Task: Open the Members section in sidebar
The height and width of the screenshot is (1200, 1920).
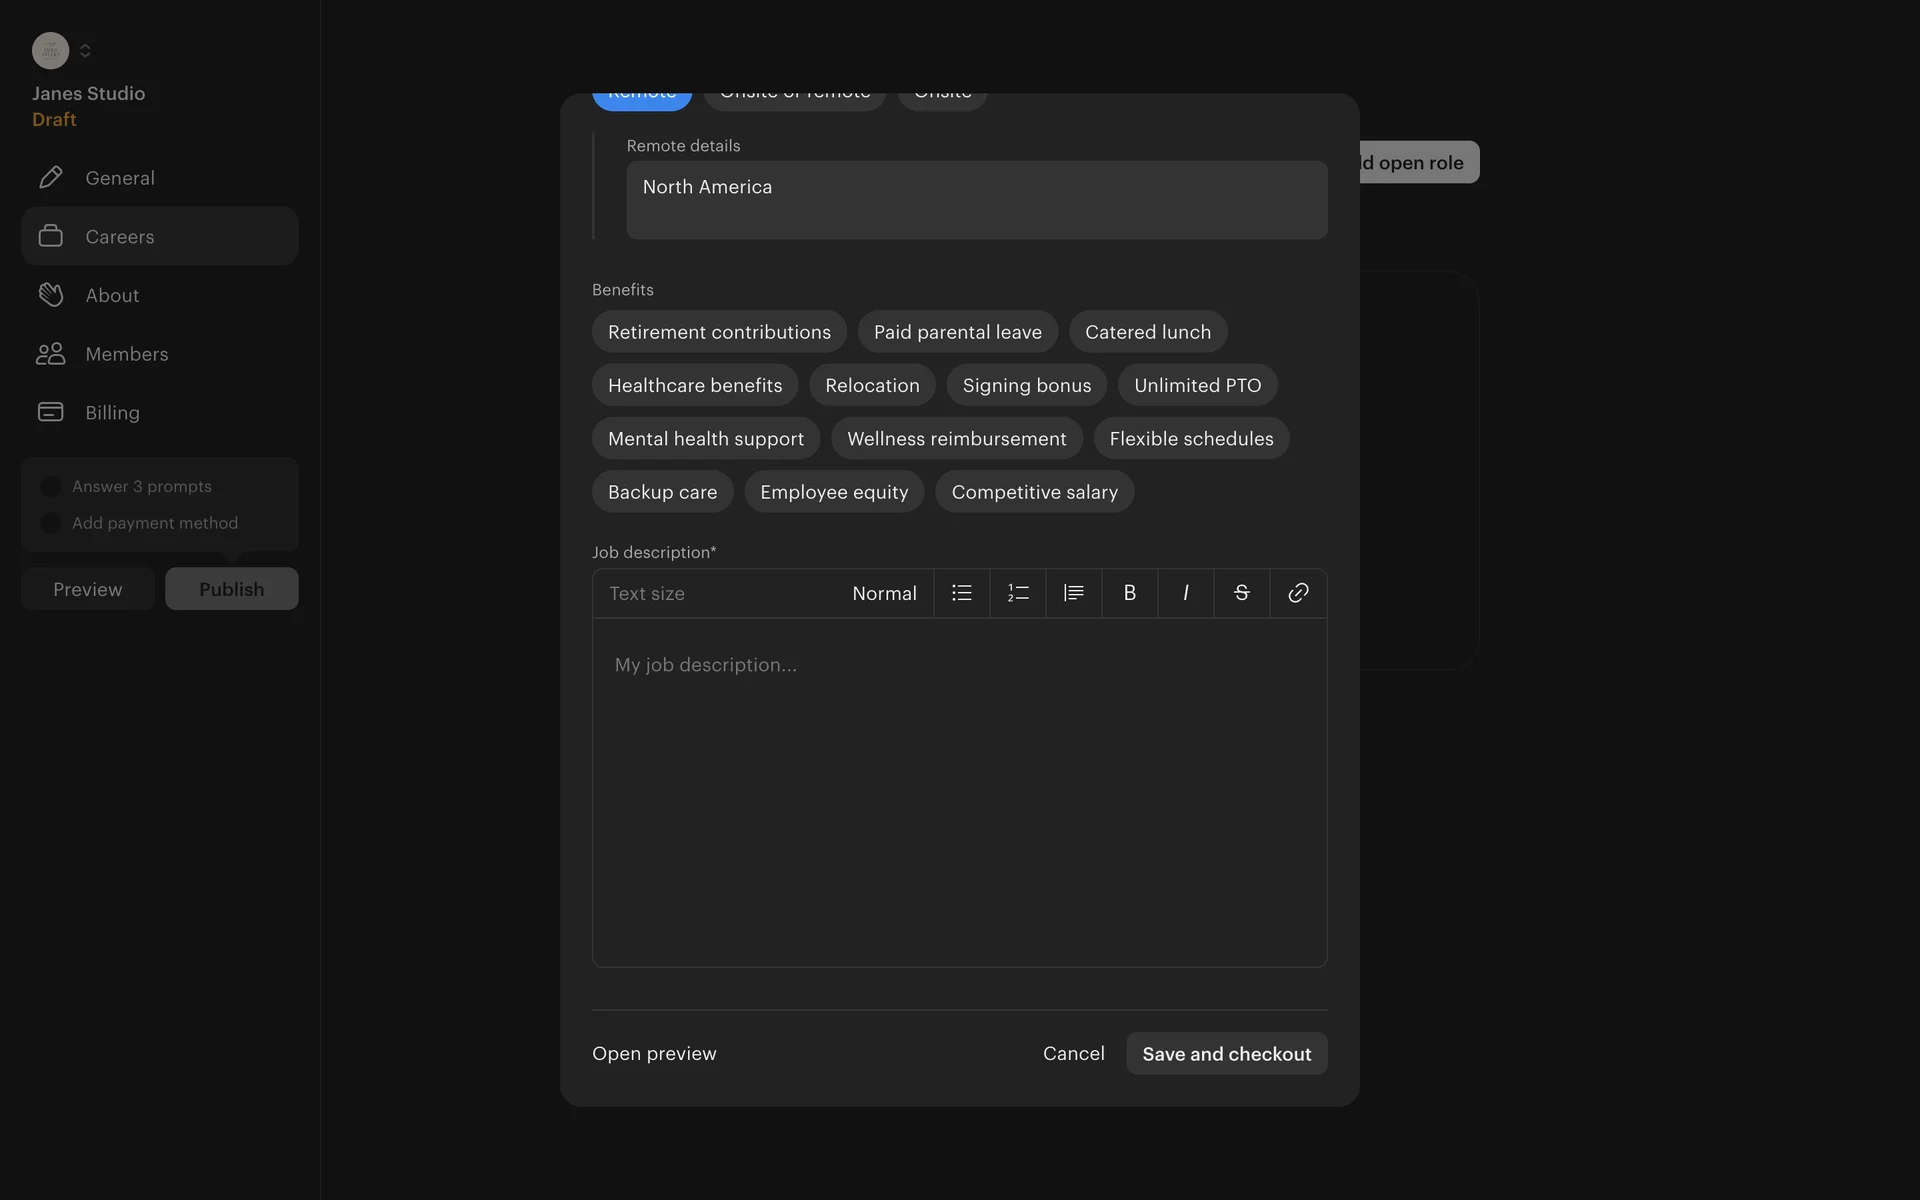Action: [126, 354]
